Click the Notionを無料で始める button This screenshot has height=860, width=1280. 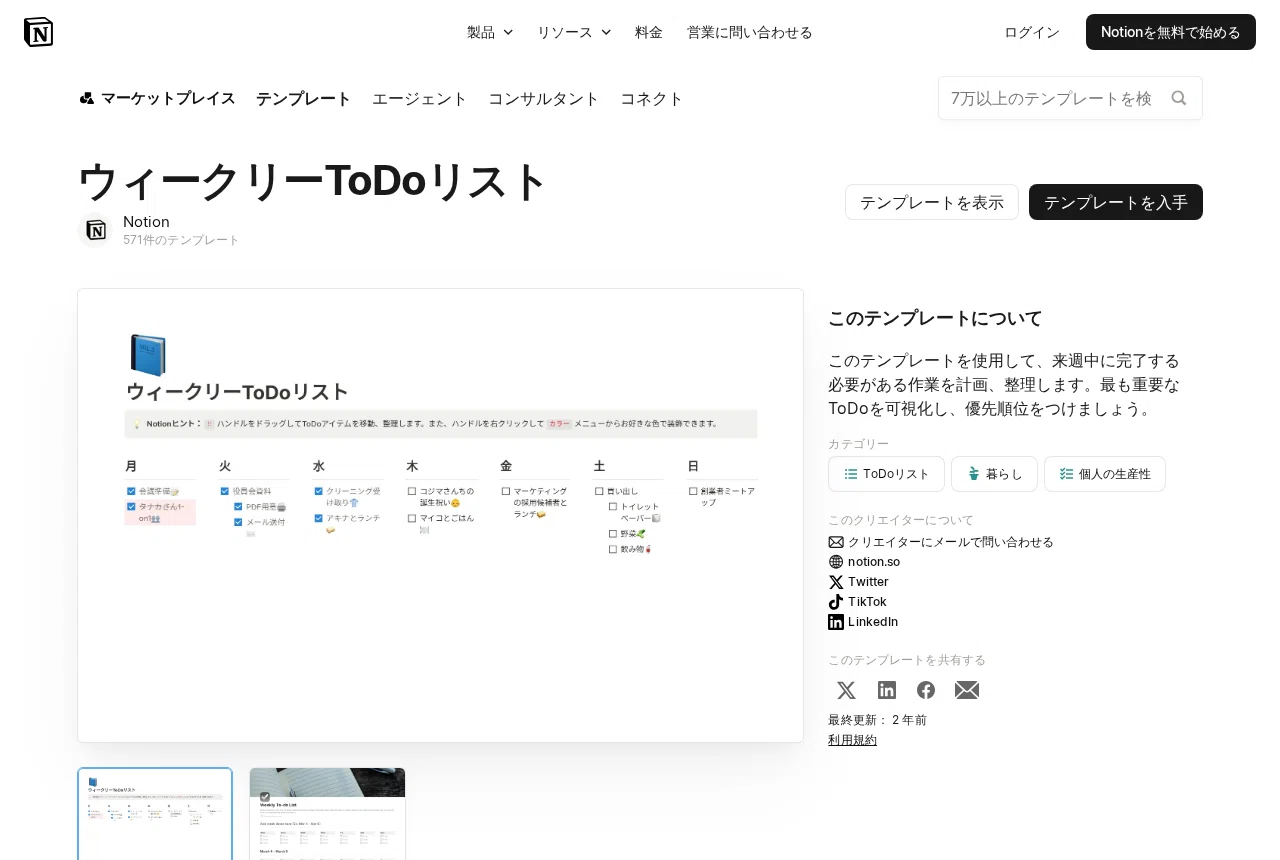[1171, 32]
